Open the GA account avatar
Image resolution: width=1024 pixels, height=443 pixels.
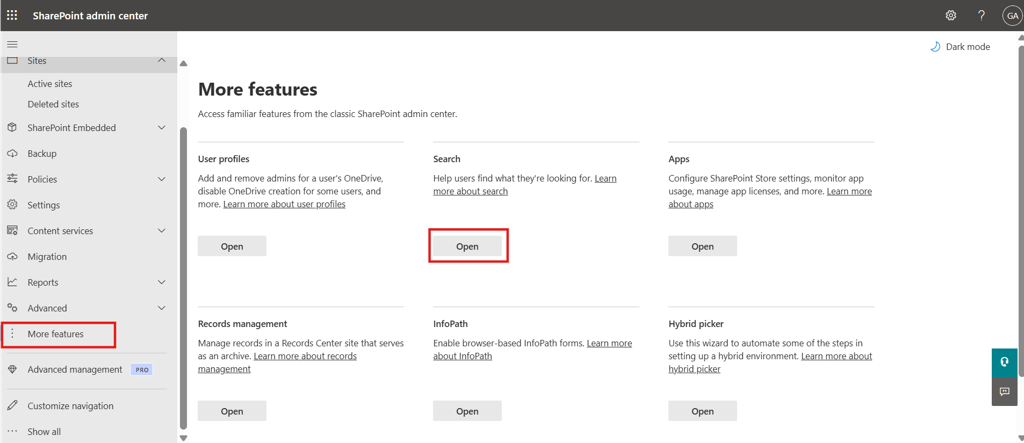(1012, 16)
